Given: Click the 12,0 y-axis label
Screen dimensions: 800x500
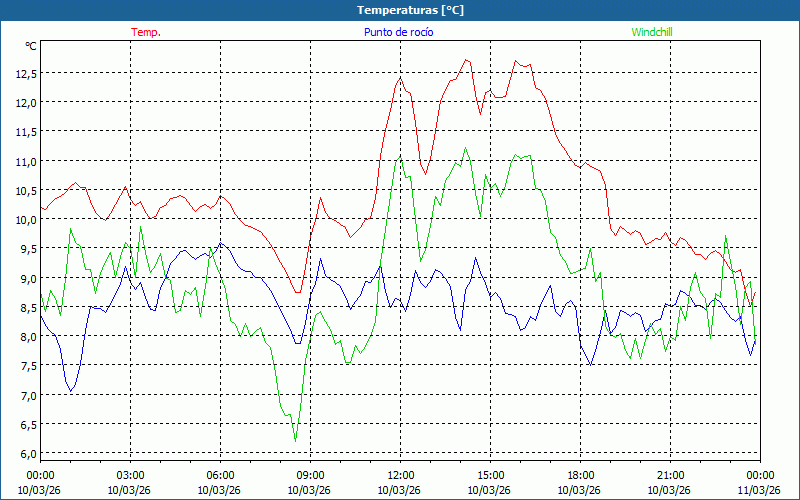Looking at the screenshot, I should pyautogui.click(x=25, y=102).
